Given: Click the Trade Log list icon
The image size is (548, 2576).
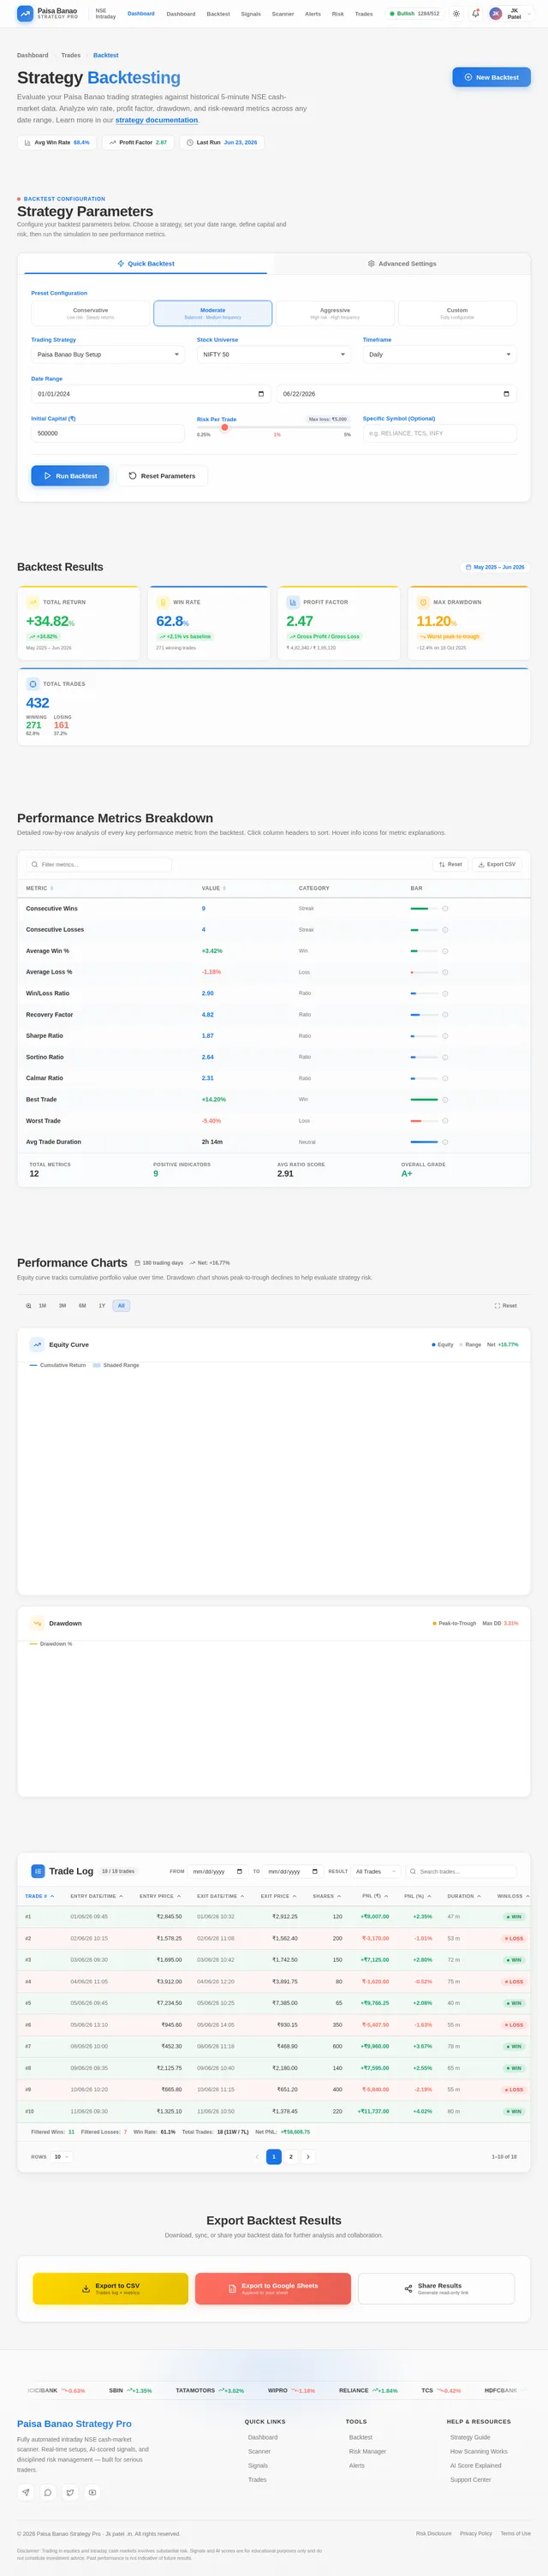Looking at the screenshot, I should [38, 1871].
